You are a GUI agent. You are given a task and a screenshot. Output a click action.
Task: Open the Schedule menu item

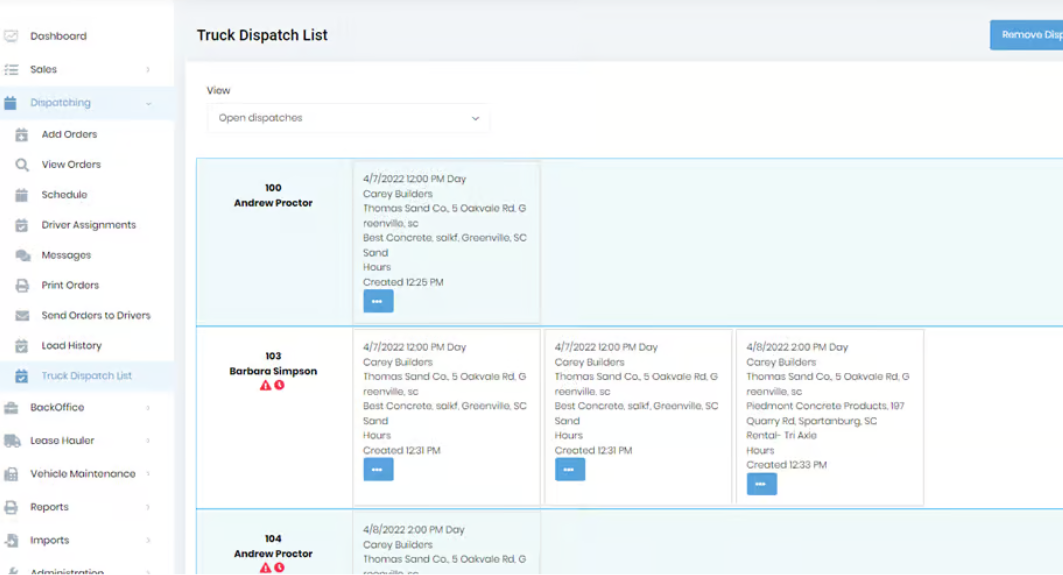pos(64,195)
